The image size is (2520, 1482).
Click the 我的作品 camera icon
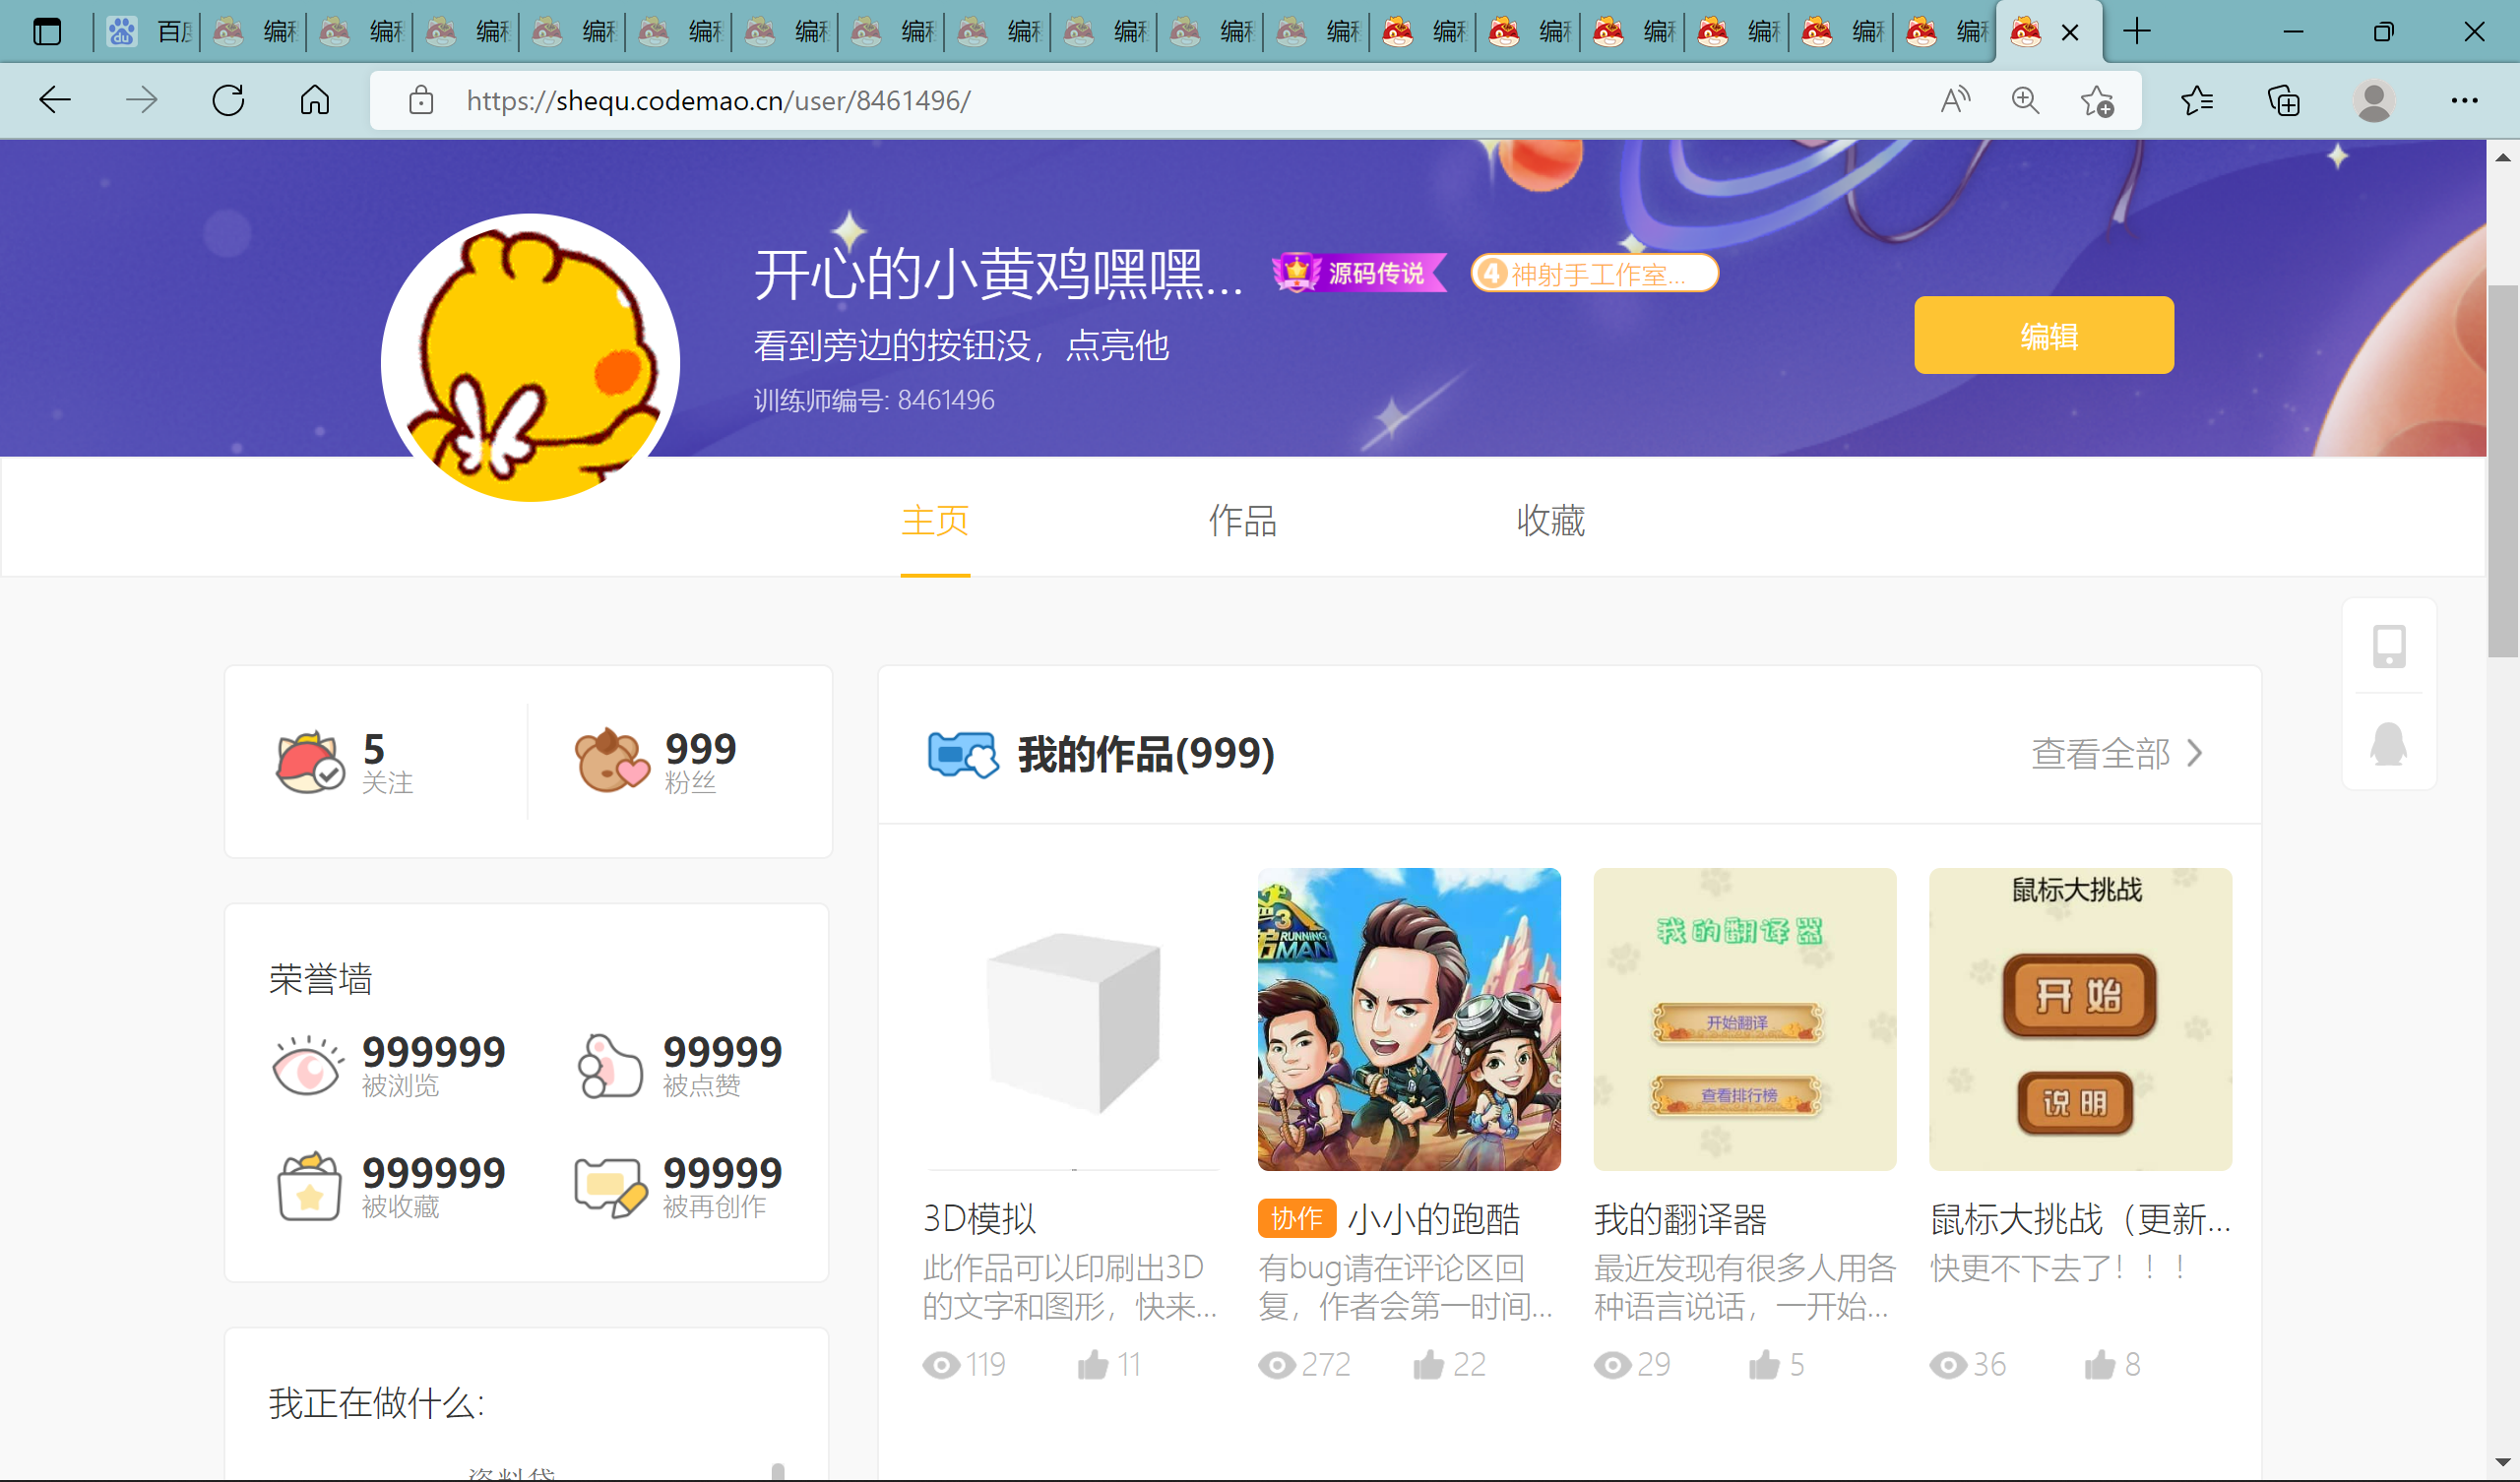click(962, 754)
